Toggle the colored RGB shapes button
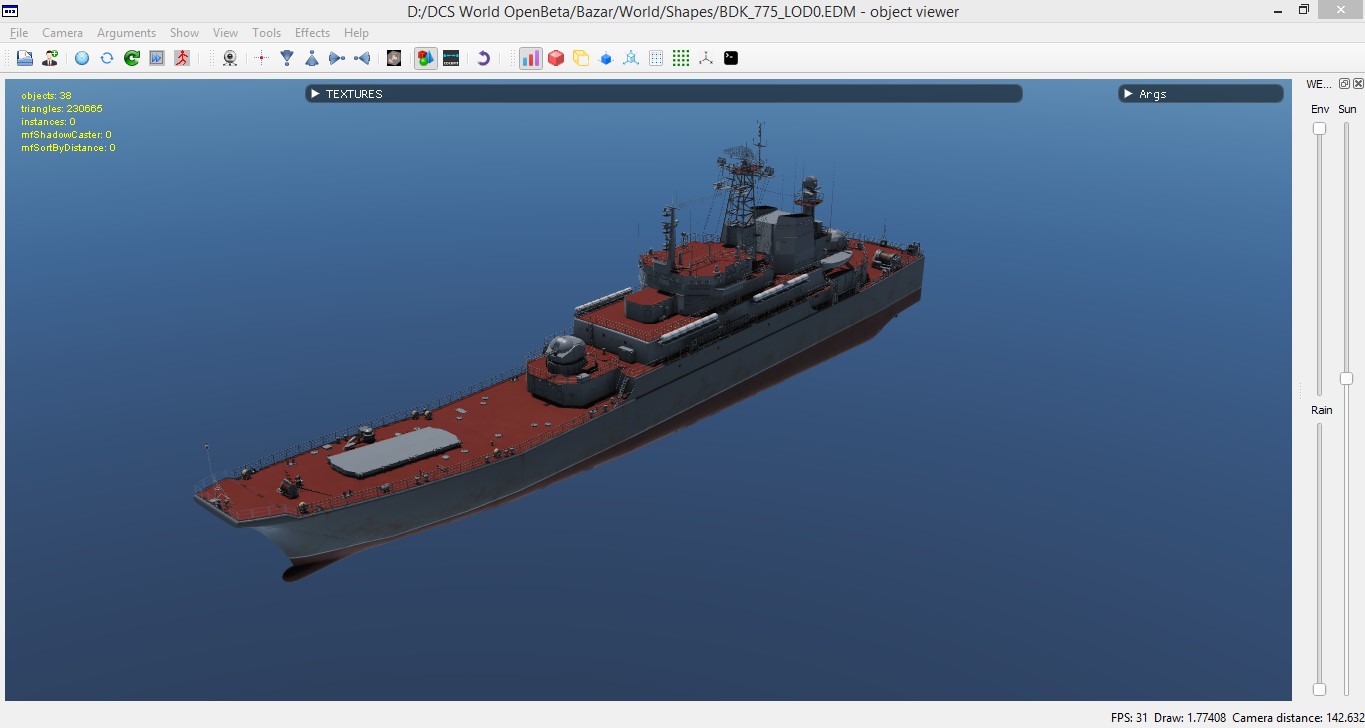Image resolution: width=1365 pixels, height=728 pixels. 426,58
